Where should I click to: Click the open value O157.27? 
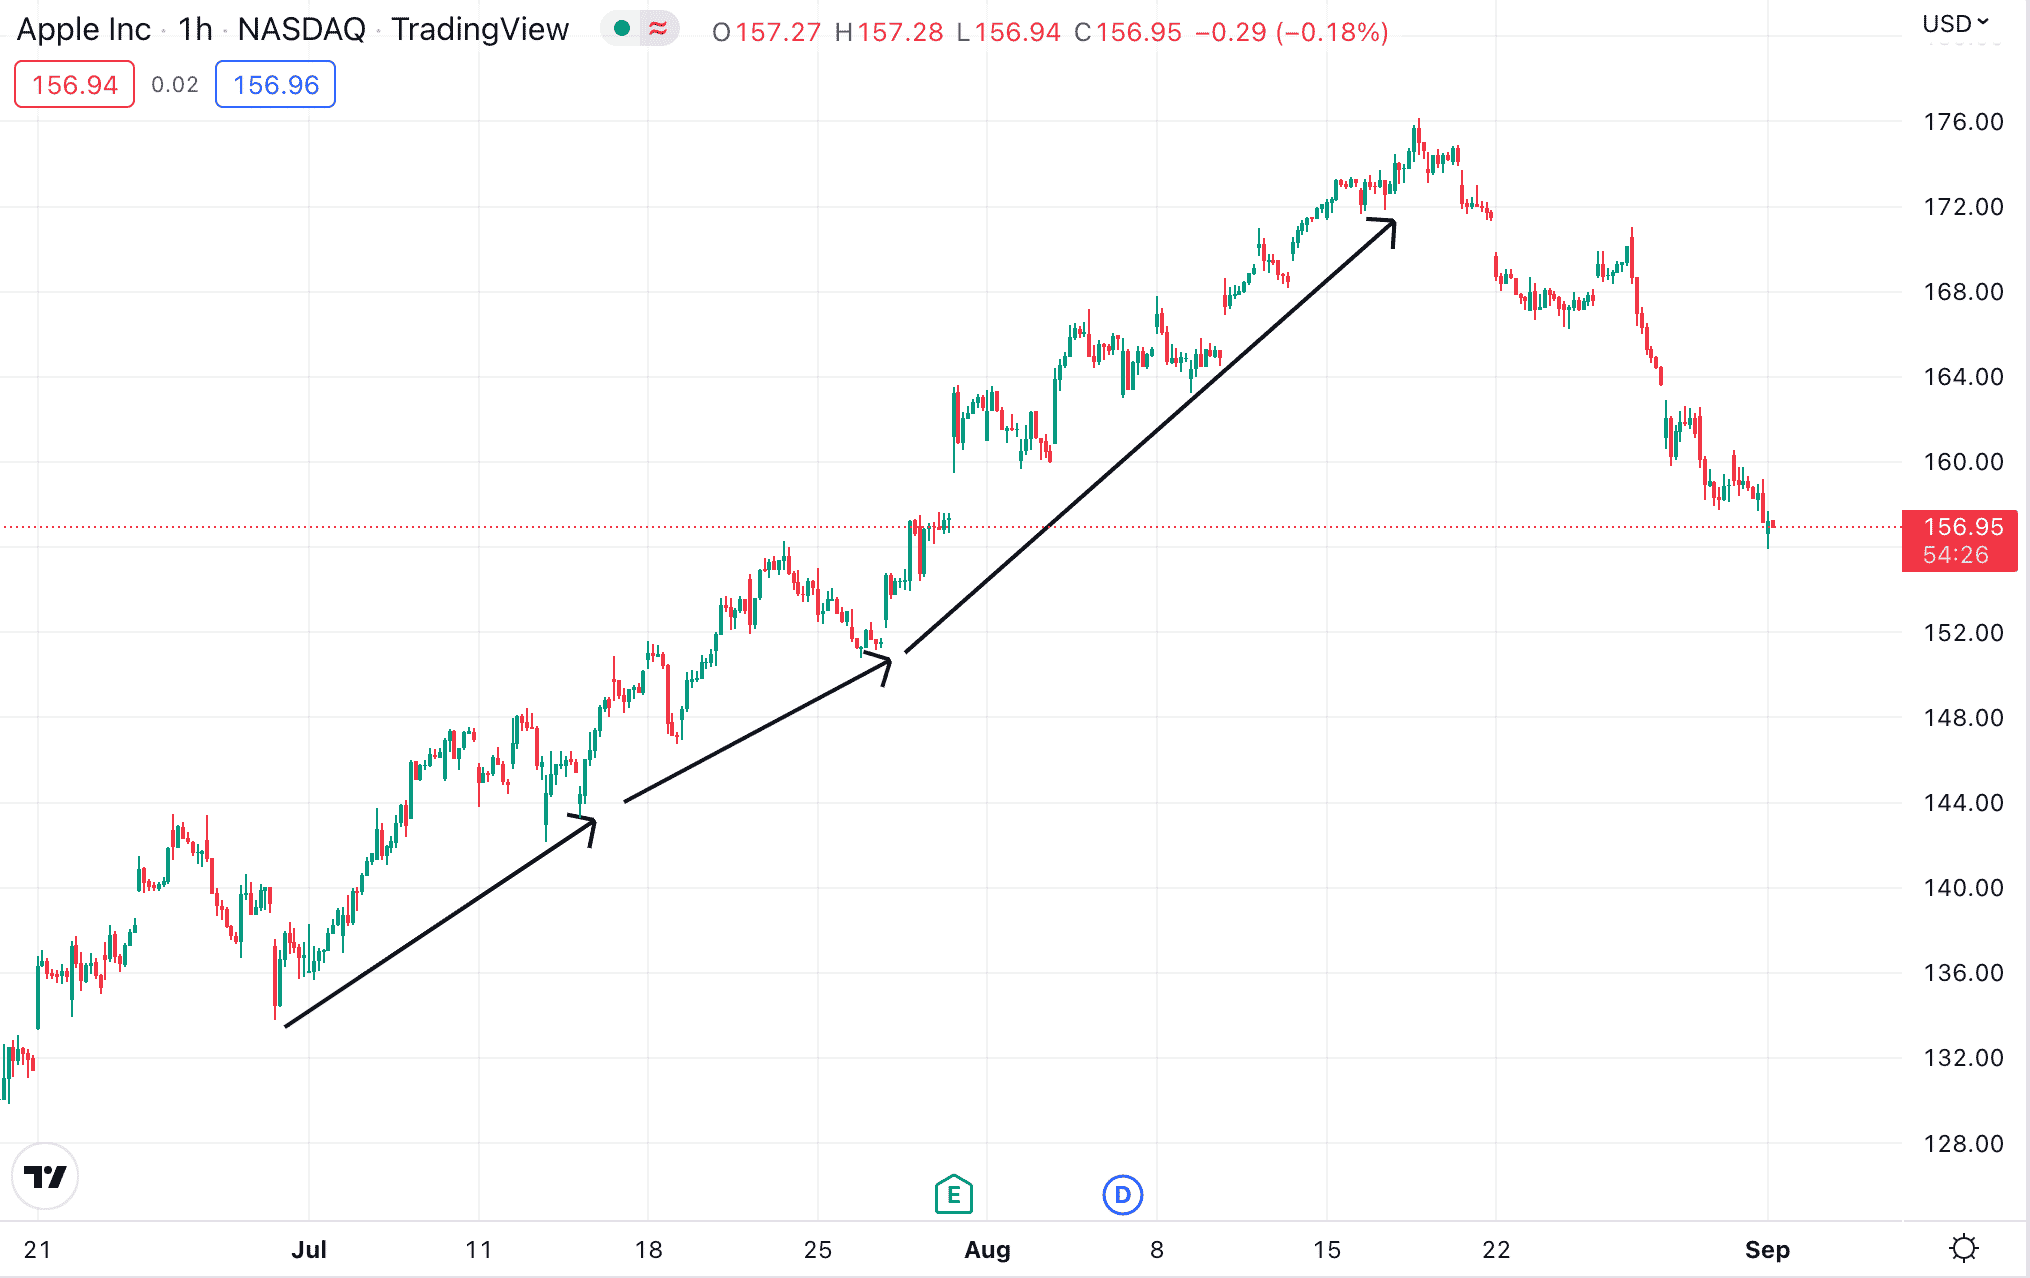pyautogui.click(x=766, y=32)
